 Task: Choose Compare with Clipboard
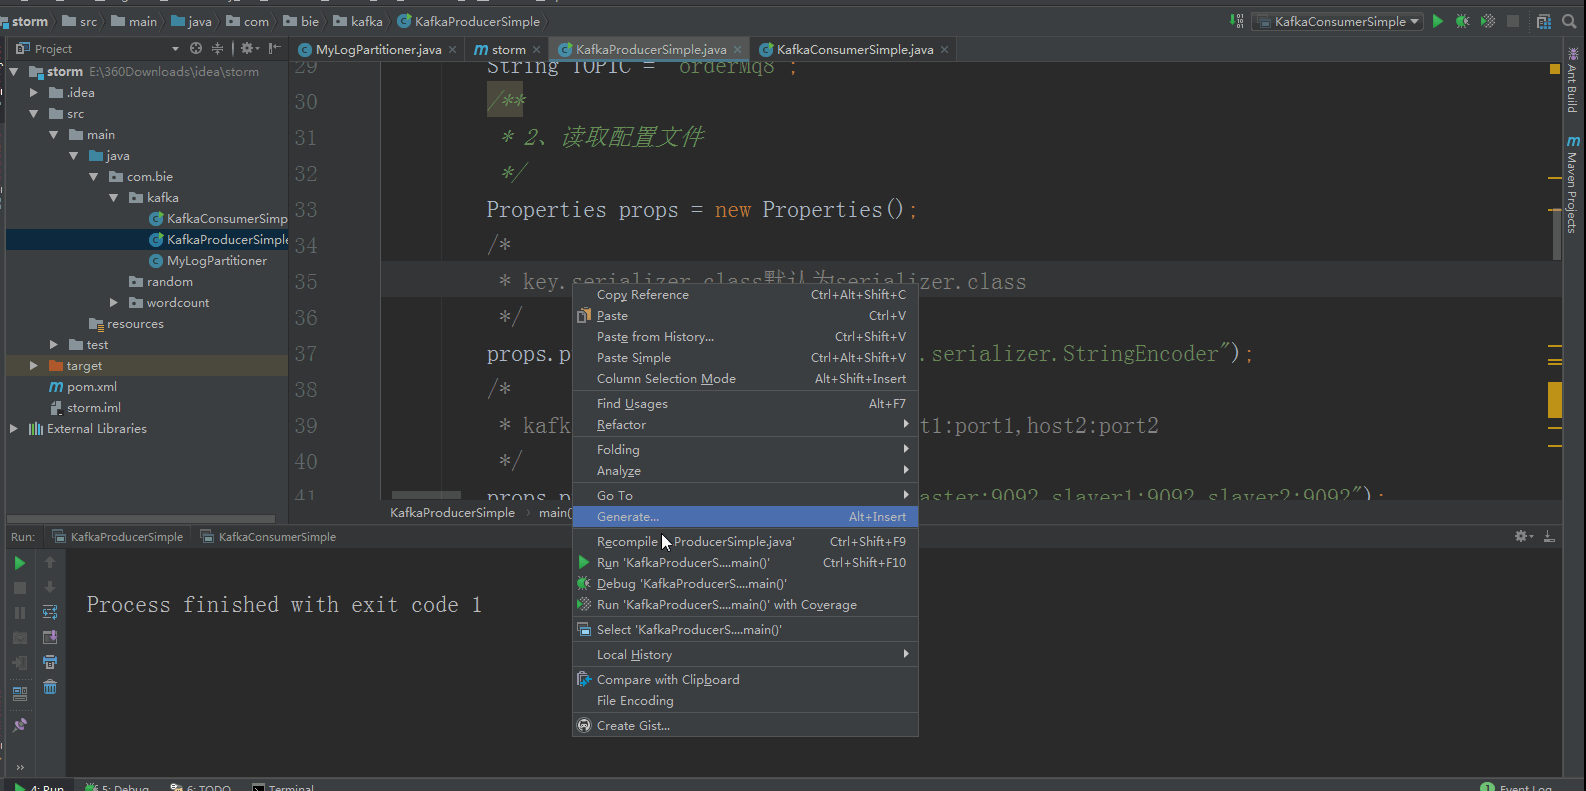tap(745, 680)
